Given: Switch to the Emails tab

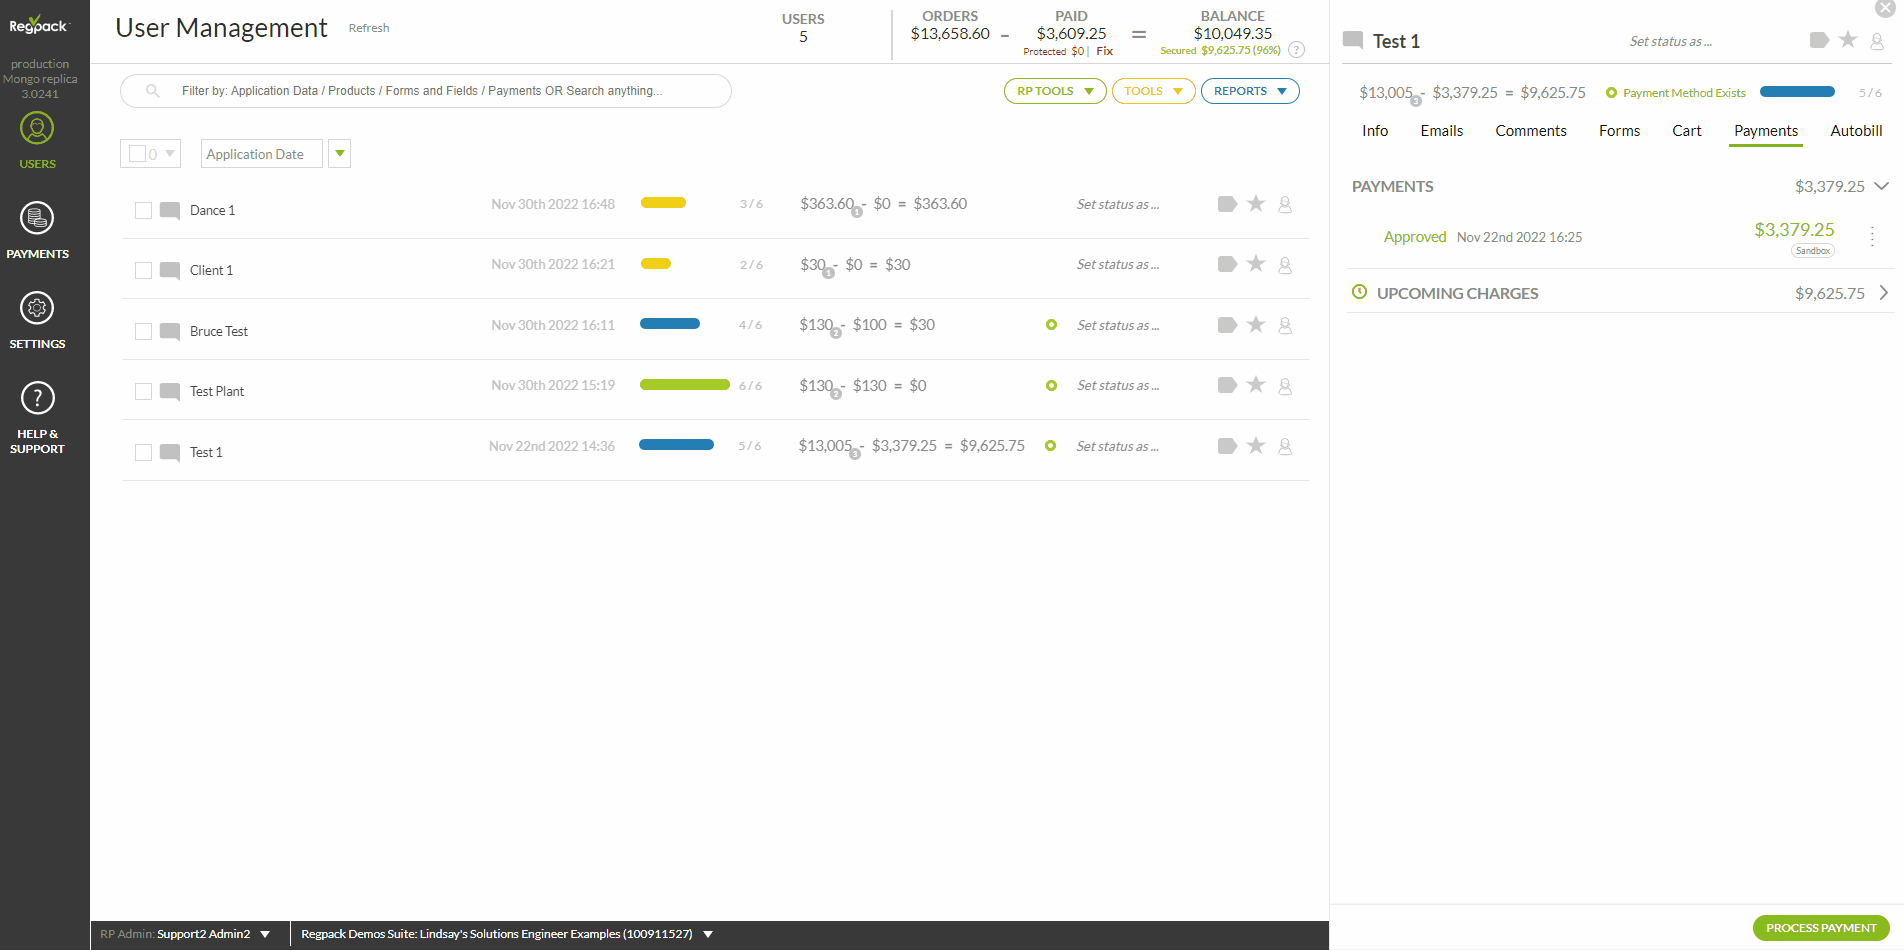Looking at the screenshot, I should tap(1442, 131).
